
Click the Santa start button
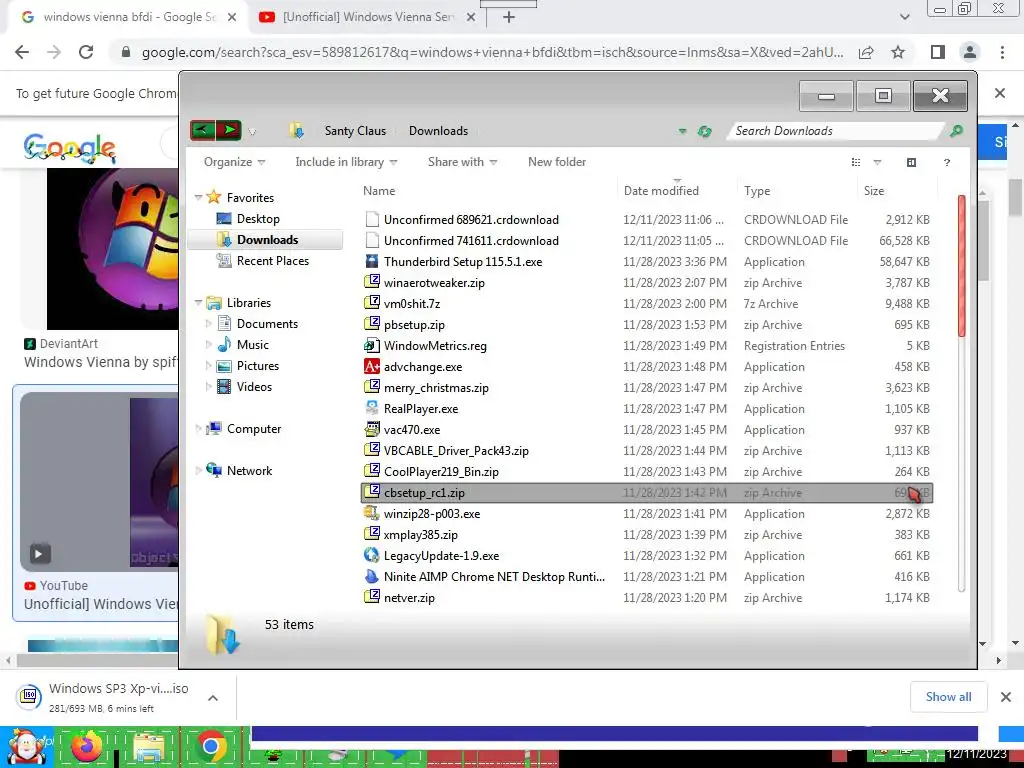(26, 748)
